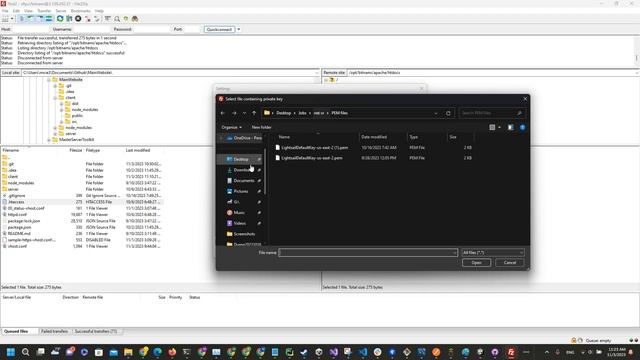
Task: Open the File menu
Action: (x=5, y=11)
